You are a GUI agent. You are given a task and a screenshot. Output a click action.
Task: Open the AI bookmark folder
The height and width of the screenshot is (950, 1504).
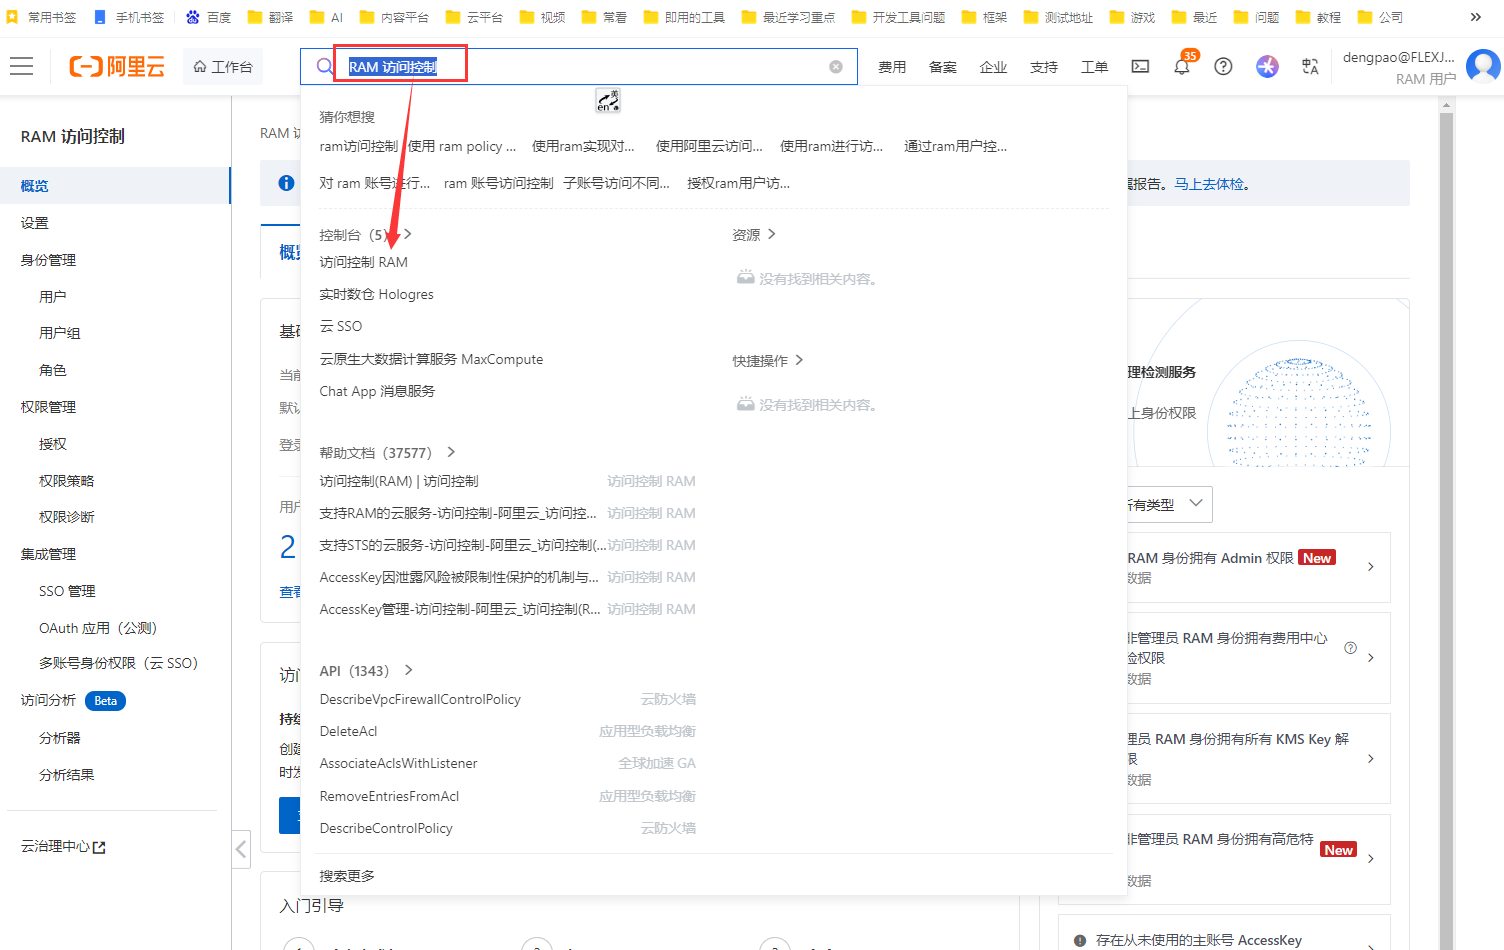click(326, 17)
